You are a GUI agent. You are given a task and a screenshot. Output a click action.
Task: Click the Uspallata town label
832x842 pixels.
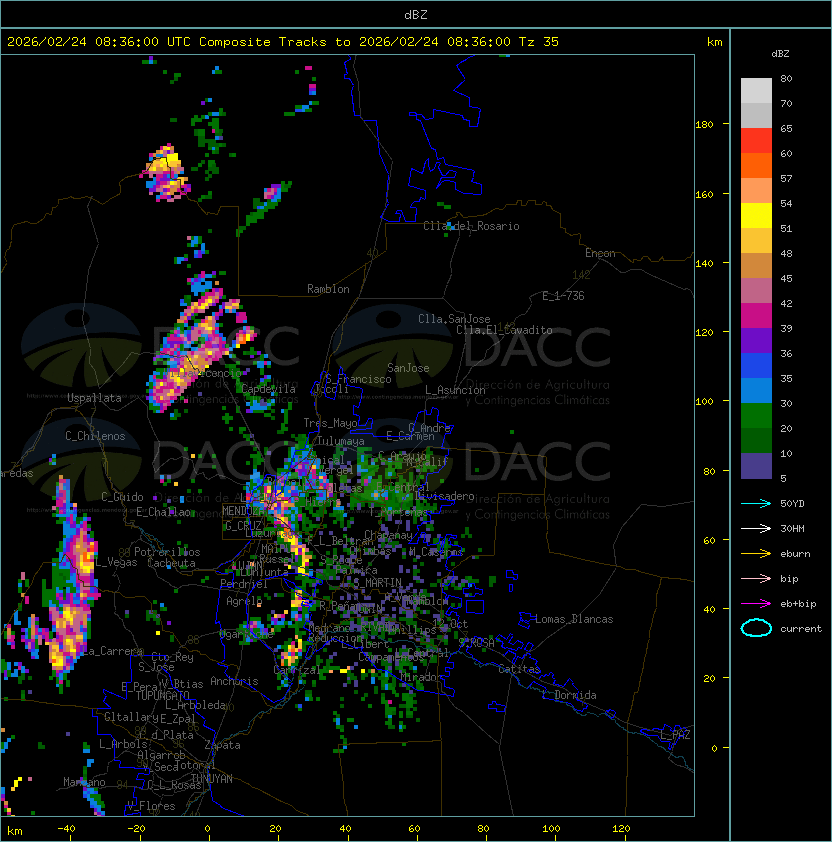(x=94, y=398)
